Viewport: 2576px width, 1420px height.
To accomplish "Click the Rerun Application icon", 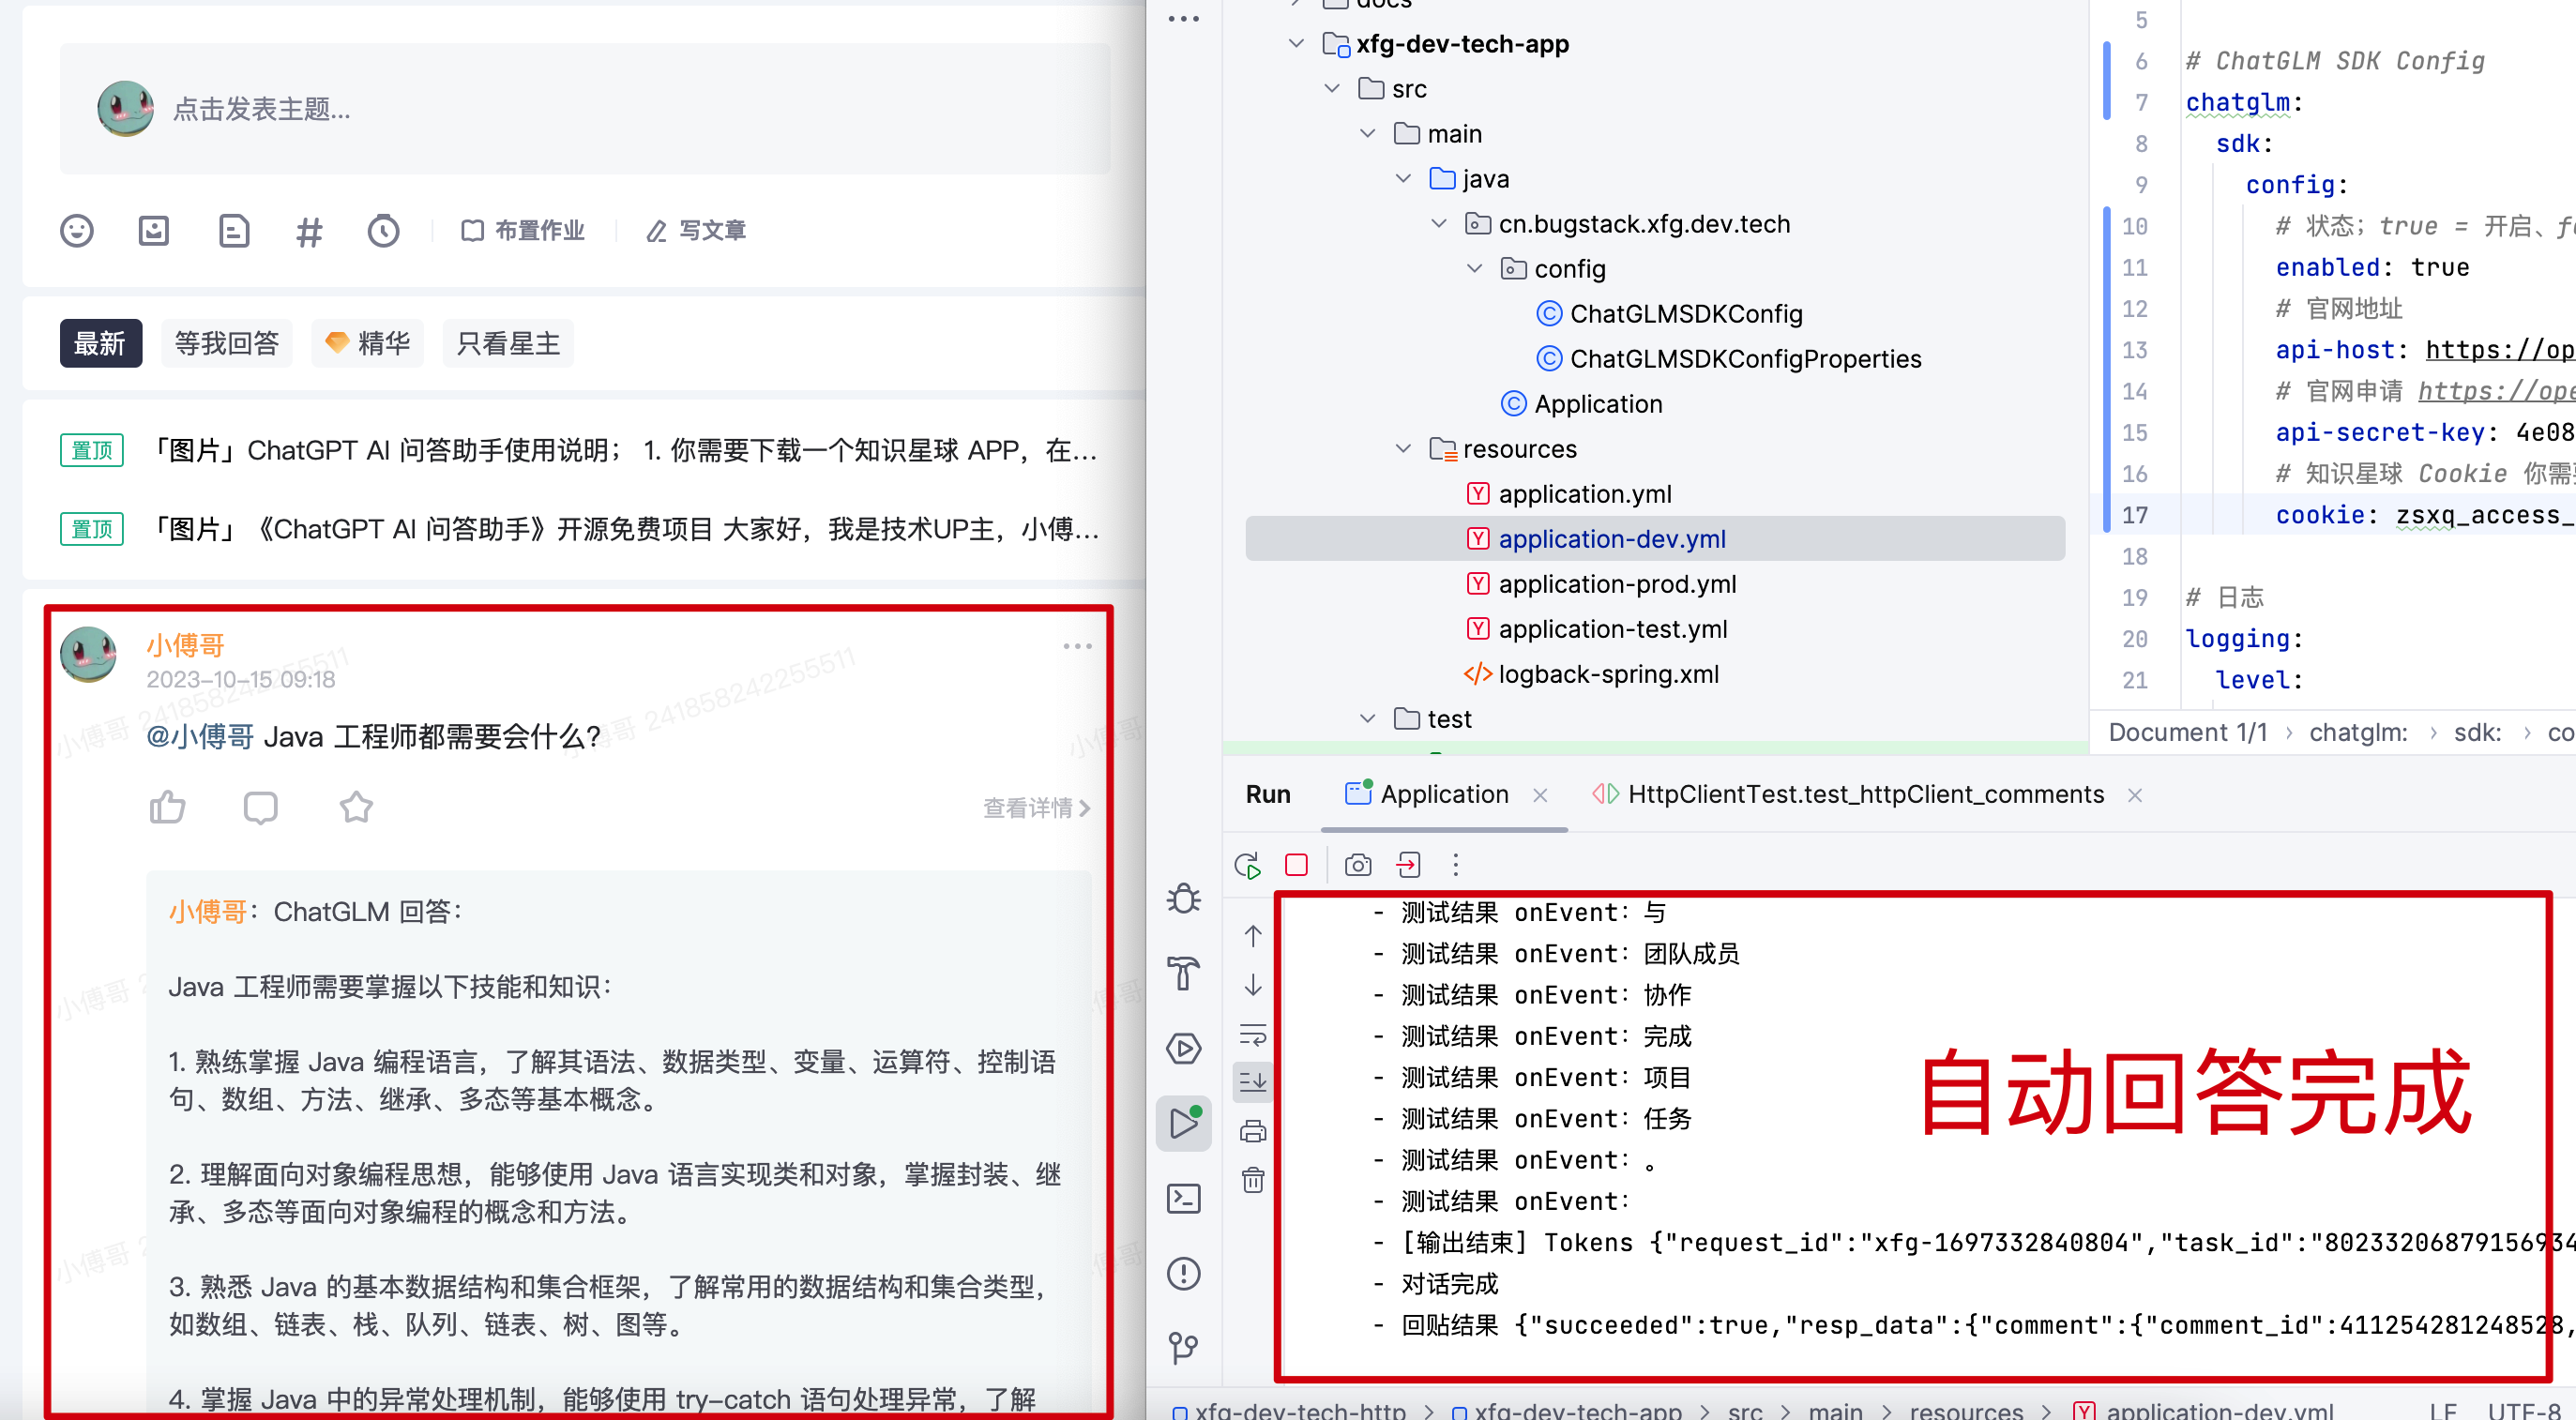I will tap(1247, 865).
